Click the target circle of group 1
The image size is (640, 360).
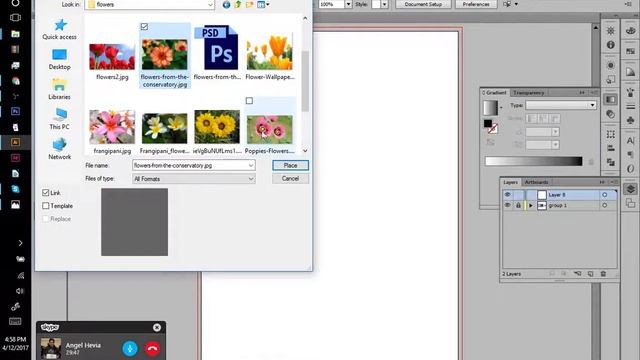click(x=604, y=205)
